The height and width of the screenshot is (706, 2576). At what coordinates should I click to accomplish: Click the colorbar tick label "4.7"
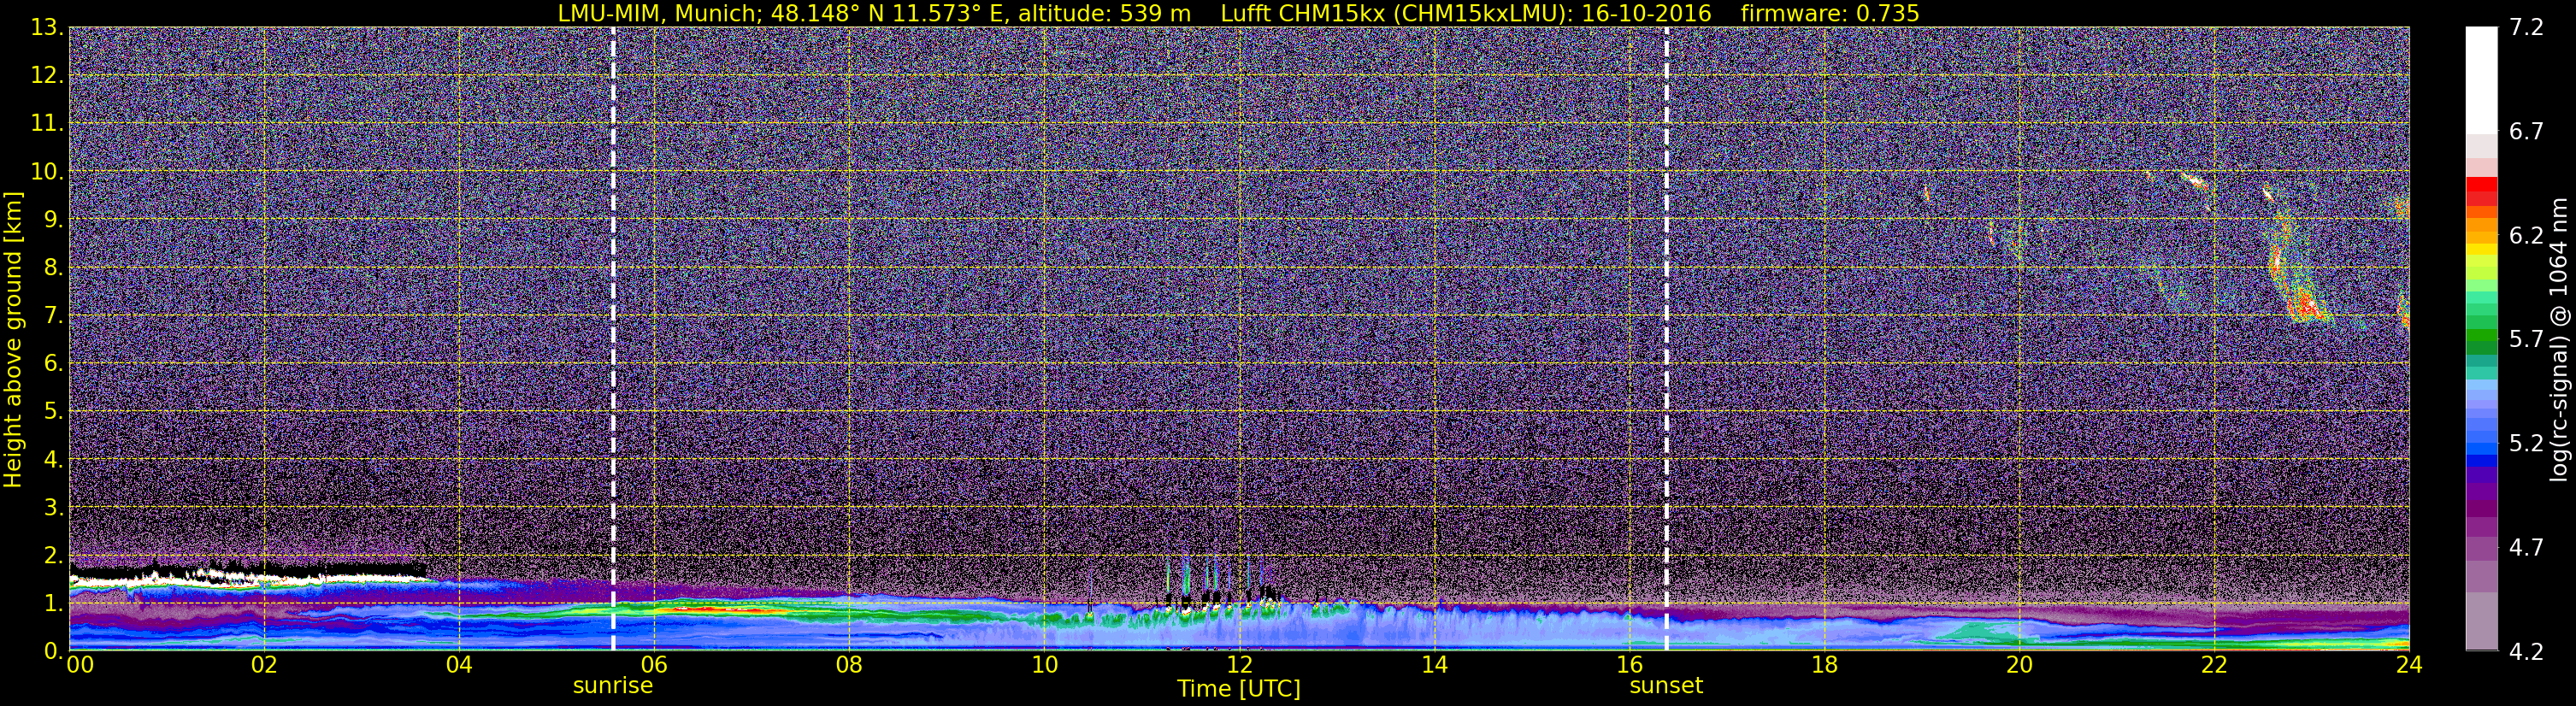2526,548
